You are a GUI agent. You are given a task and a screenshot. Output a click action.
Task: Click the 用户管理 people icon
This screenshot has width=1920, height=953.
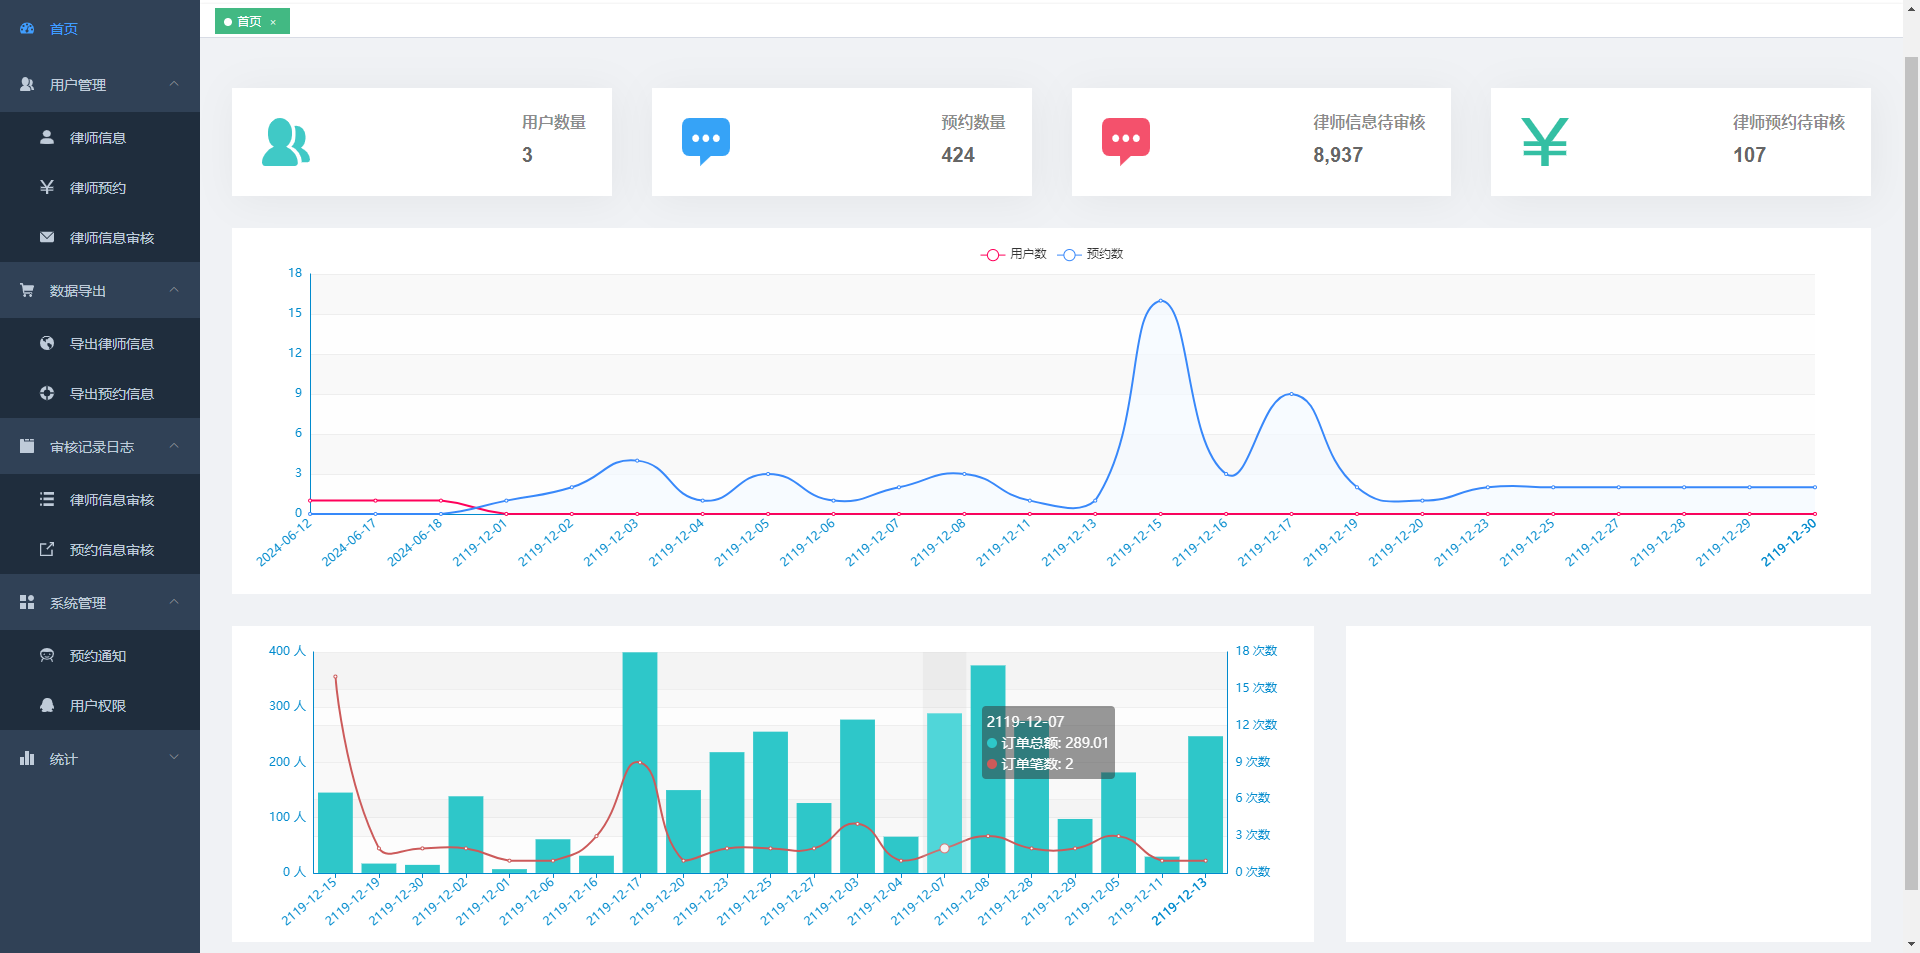[27, 85]
